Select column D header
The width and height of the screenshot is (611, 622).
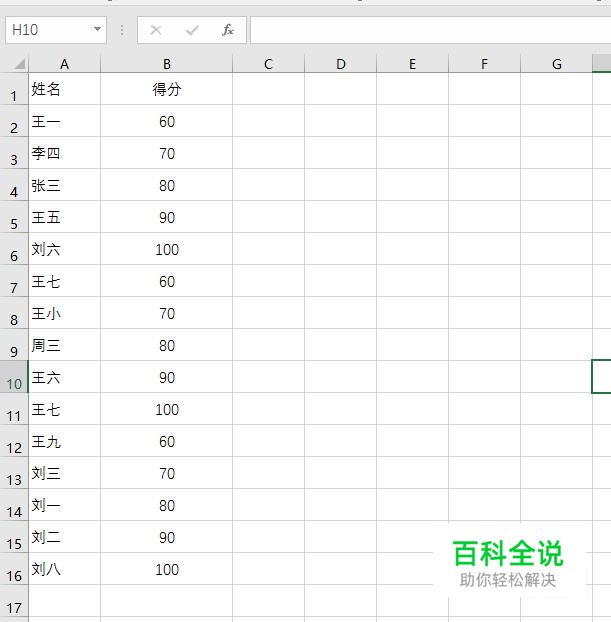pyautogui.click(x=341, y=64)
